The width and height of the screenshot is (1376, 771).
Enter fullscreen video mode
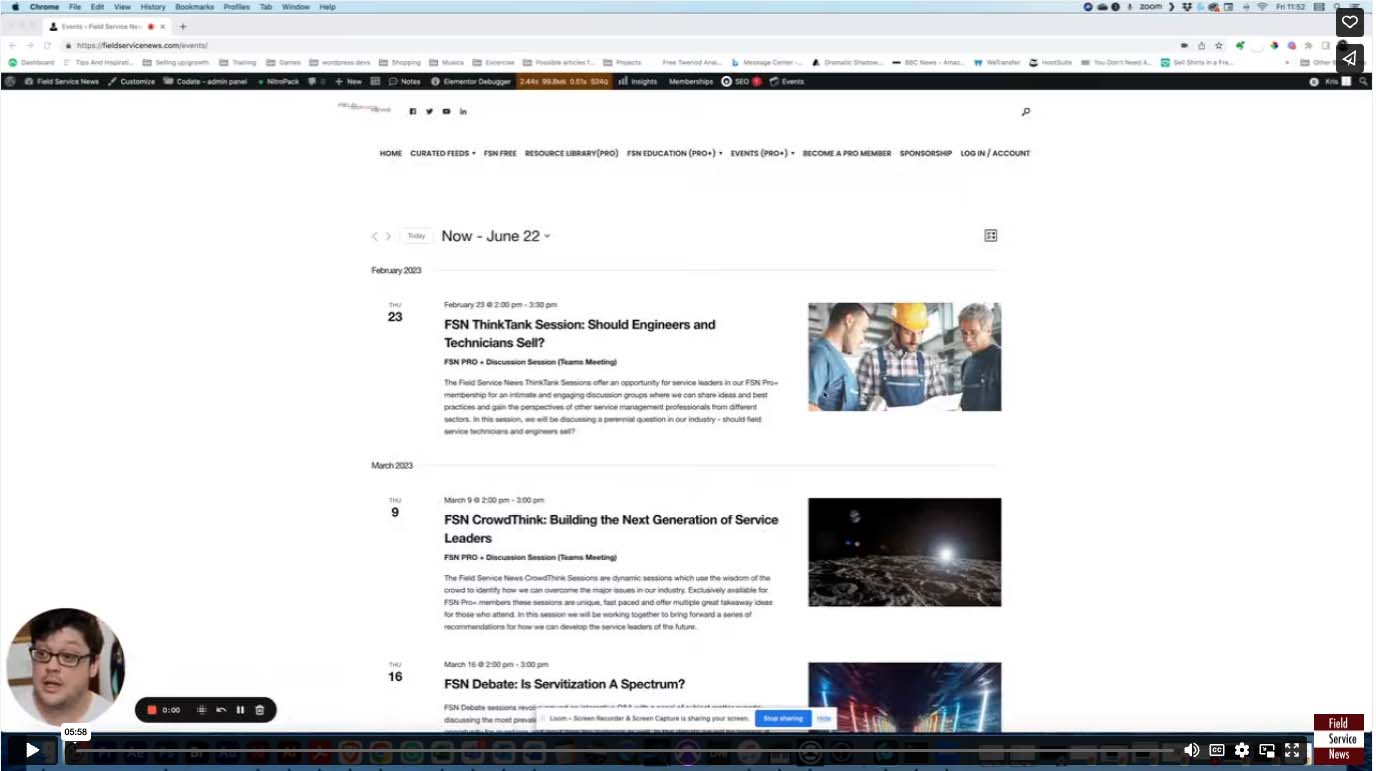click(x=1292, y=750)
